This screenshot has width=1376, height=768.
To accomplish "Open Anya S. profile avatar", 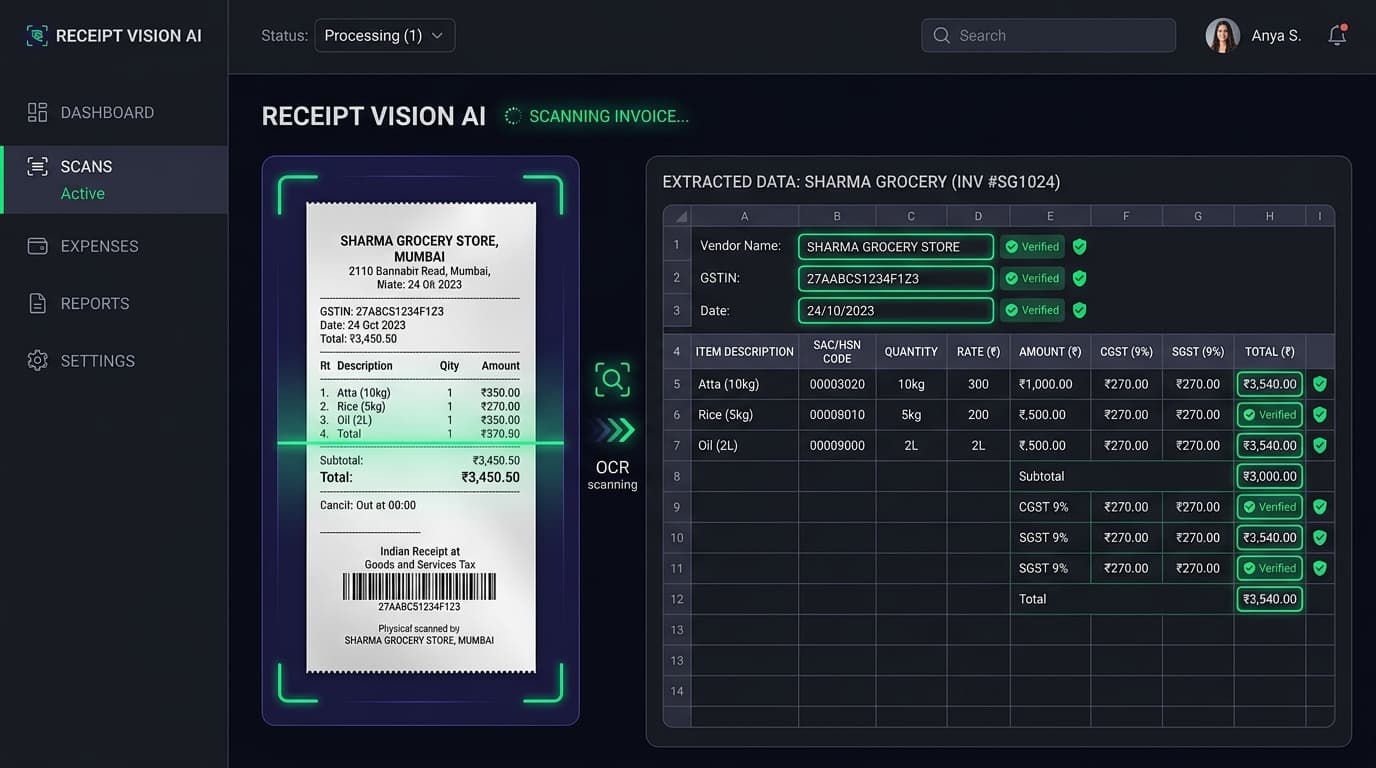I will click(1222, 35).
